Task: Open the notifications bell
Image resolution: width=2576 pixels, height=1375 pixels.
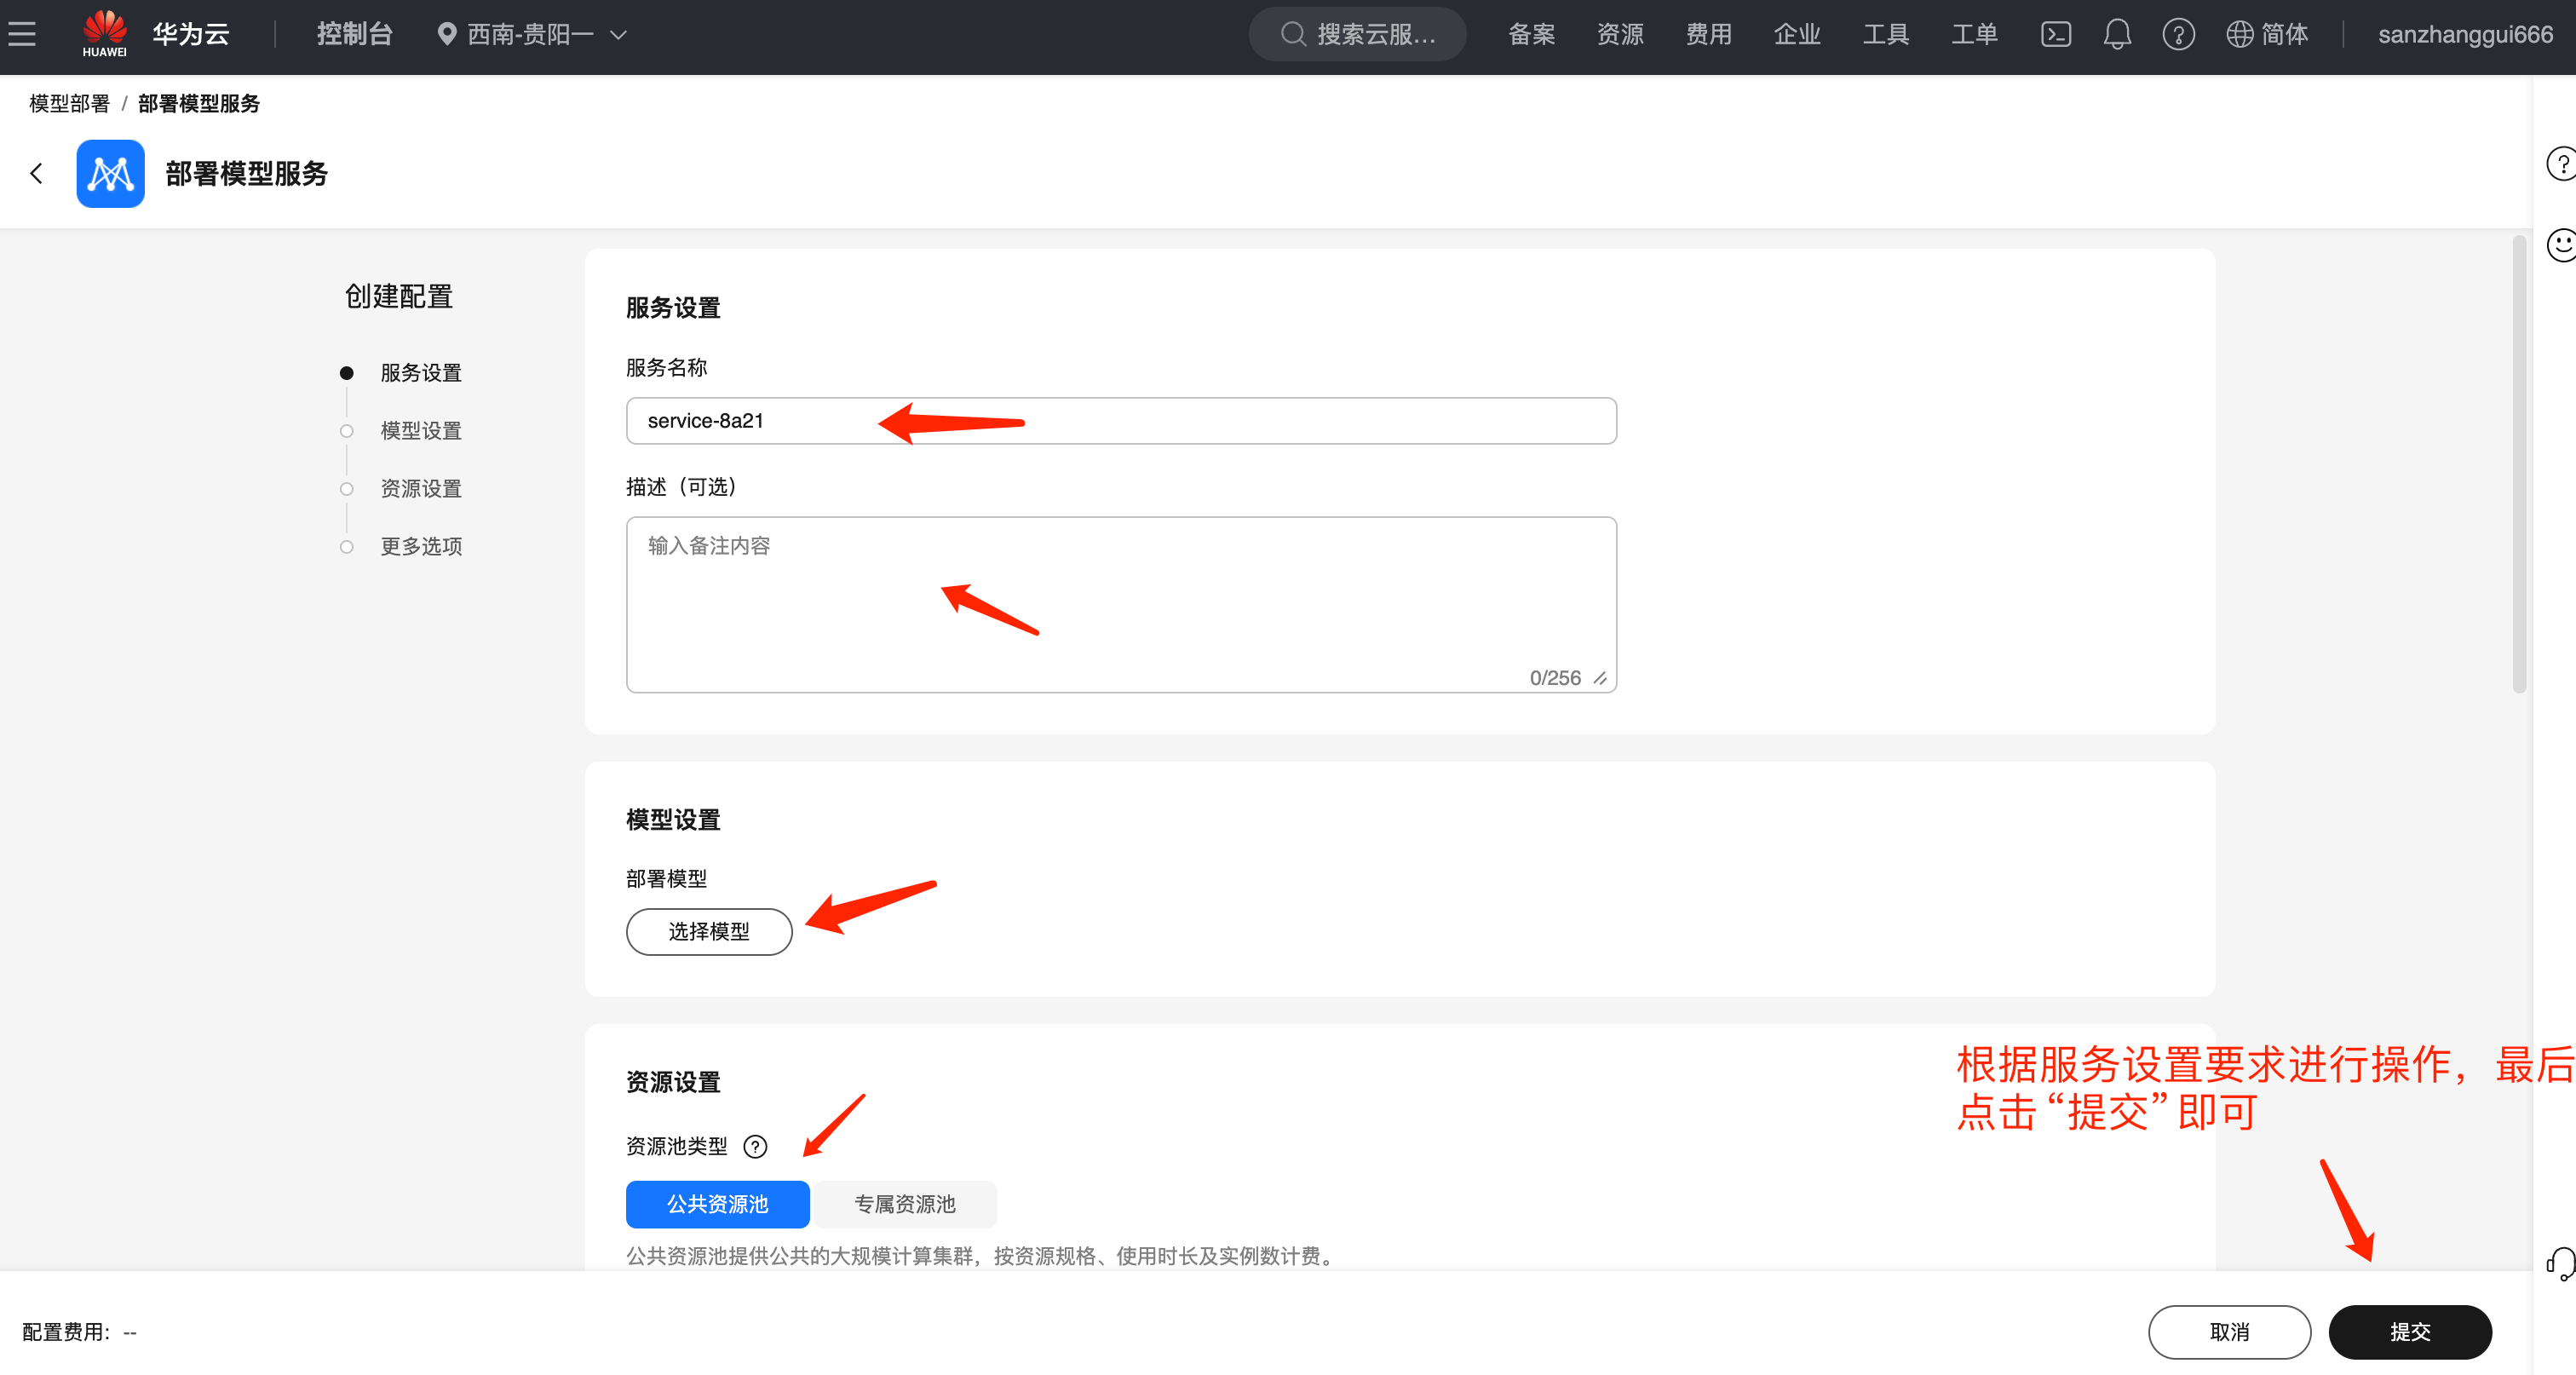Action: tap(2116, 35)
